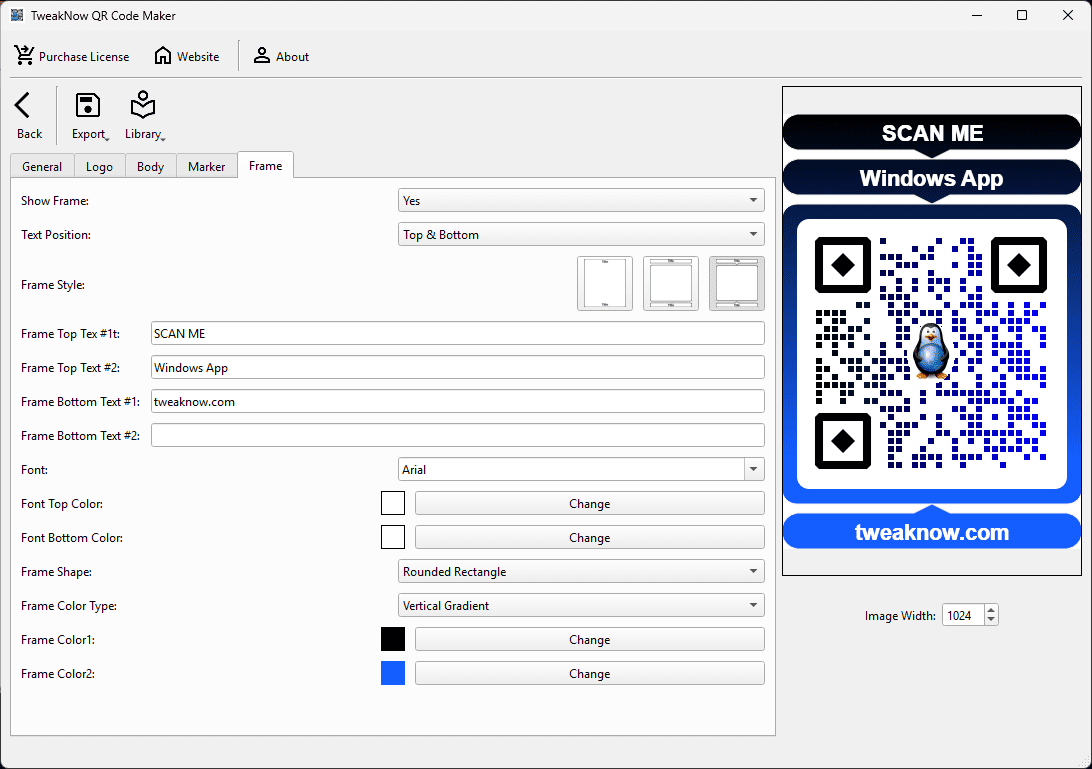The height and width of the screenshot is (769, 1092).
Task: Select the middle Frame Style option
Action: (671, 283)
